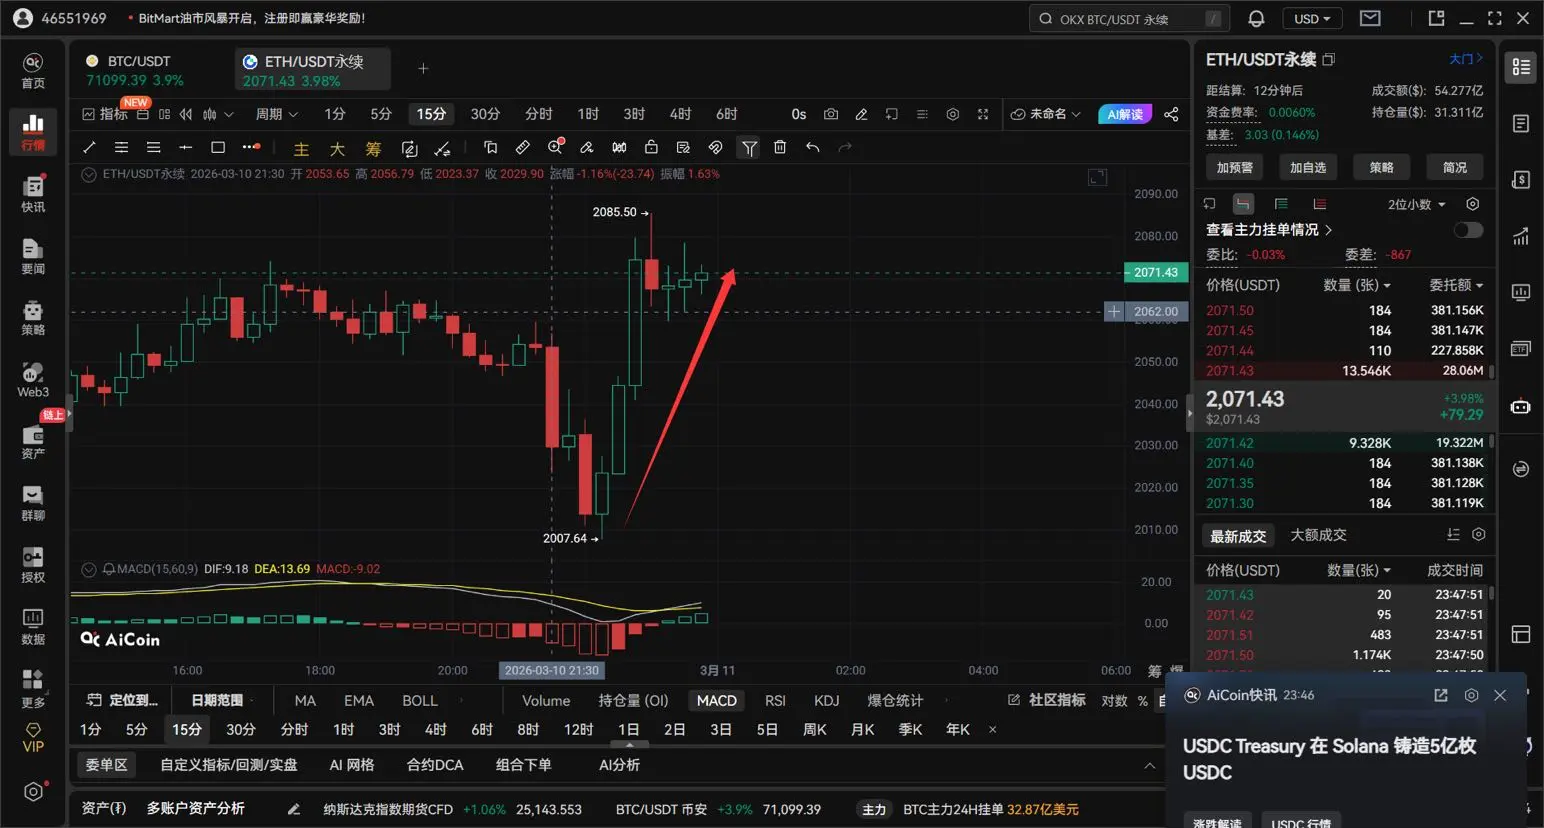
Task: Select the 30分 timeframe in top toolbar
Action: pyautogui.click(x=485, y=114)
